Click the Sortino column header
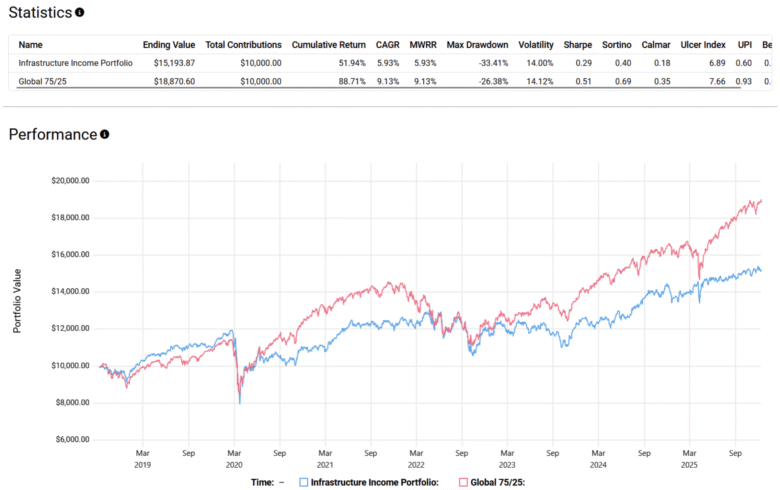Viewport: 780px width, 490px height. [x=618, y=45]
